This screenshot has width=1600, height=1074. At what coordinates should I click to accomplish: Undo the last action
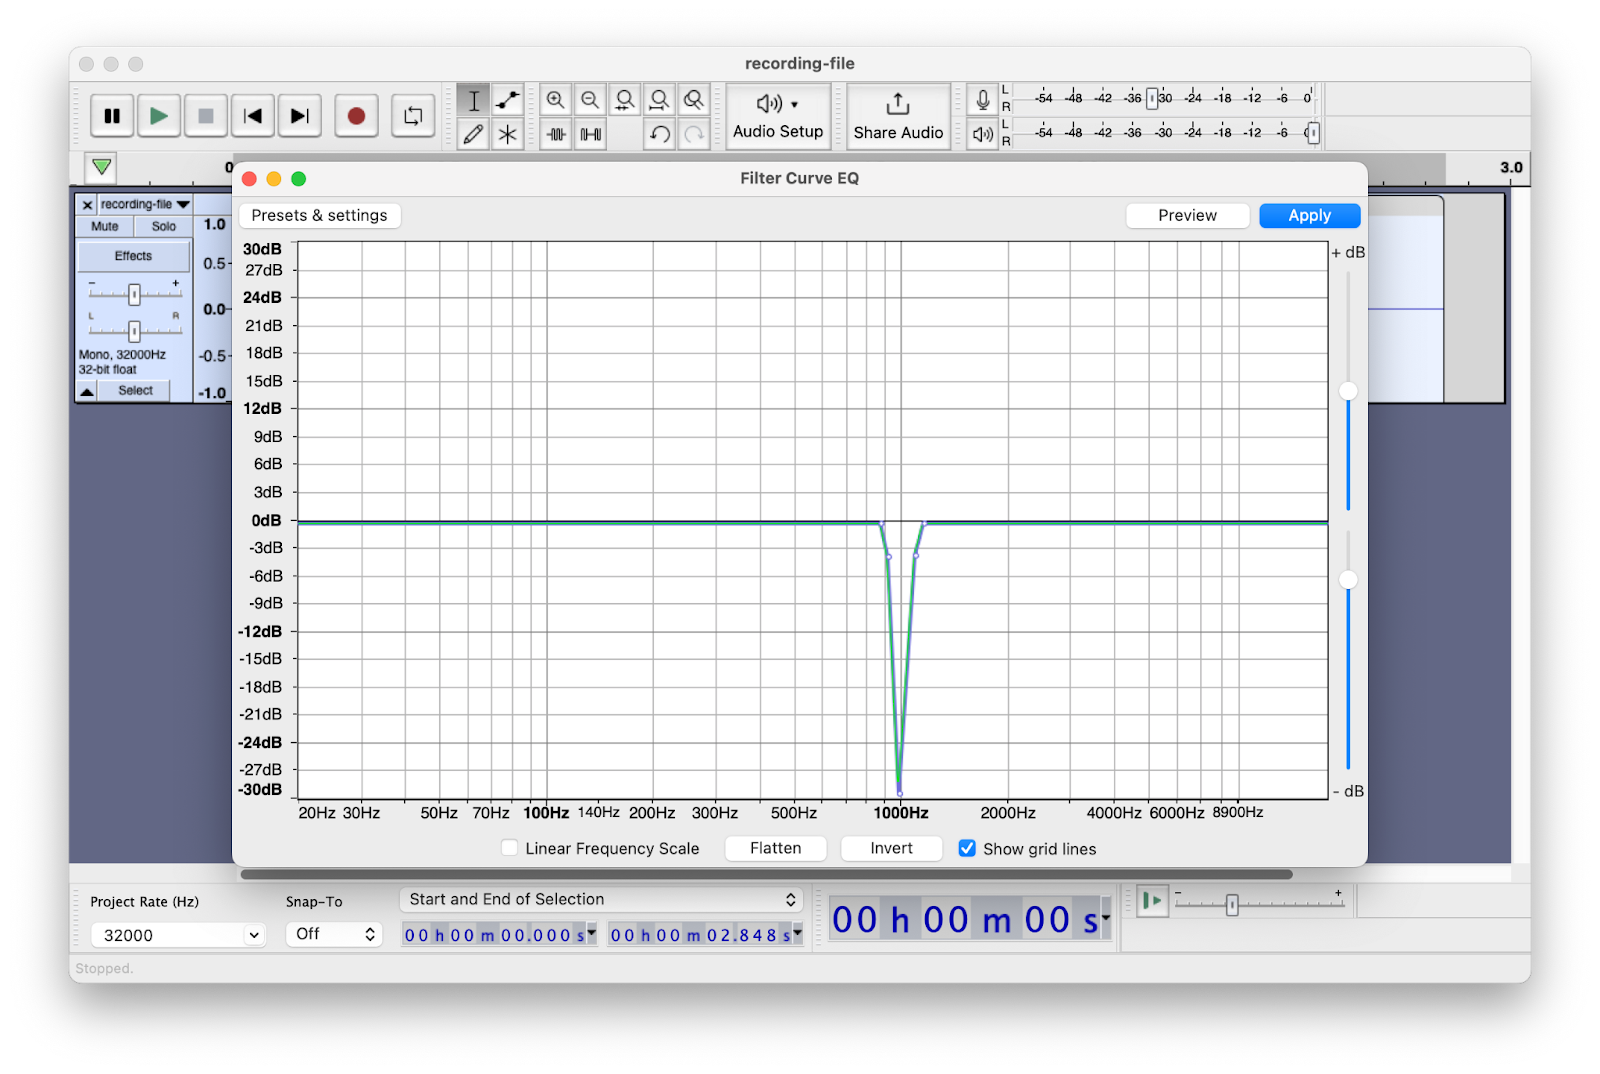[x=660, y=134]
